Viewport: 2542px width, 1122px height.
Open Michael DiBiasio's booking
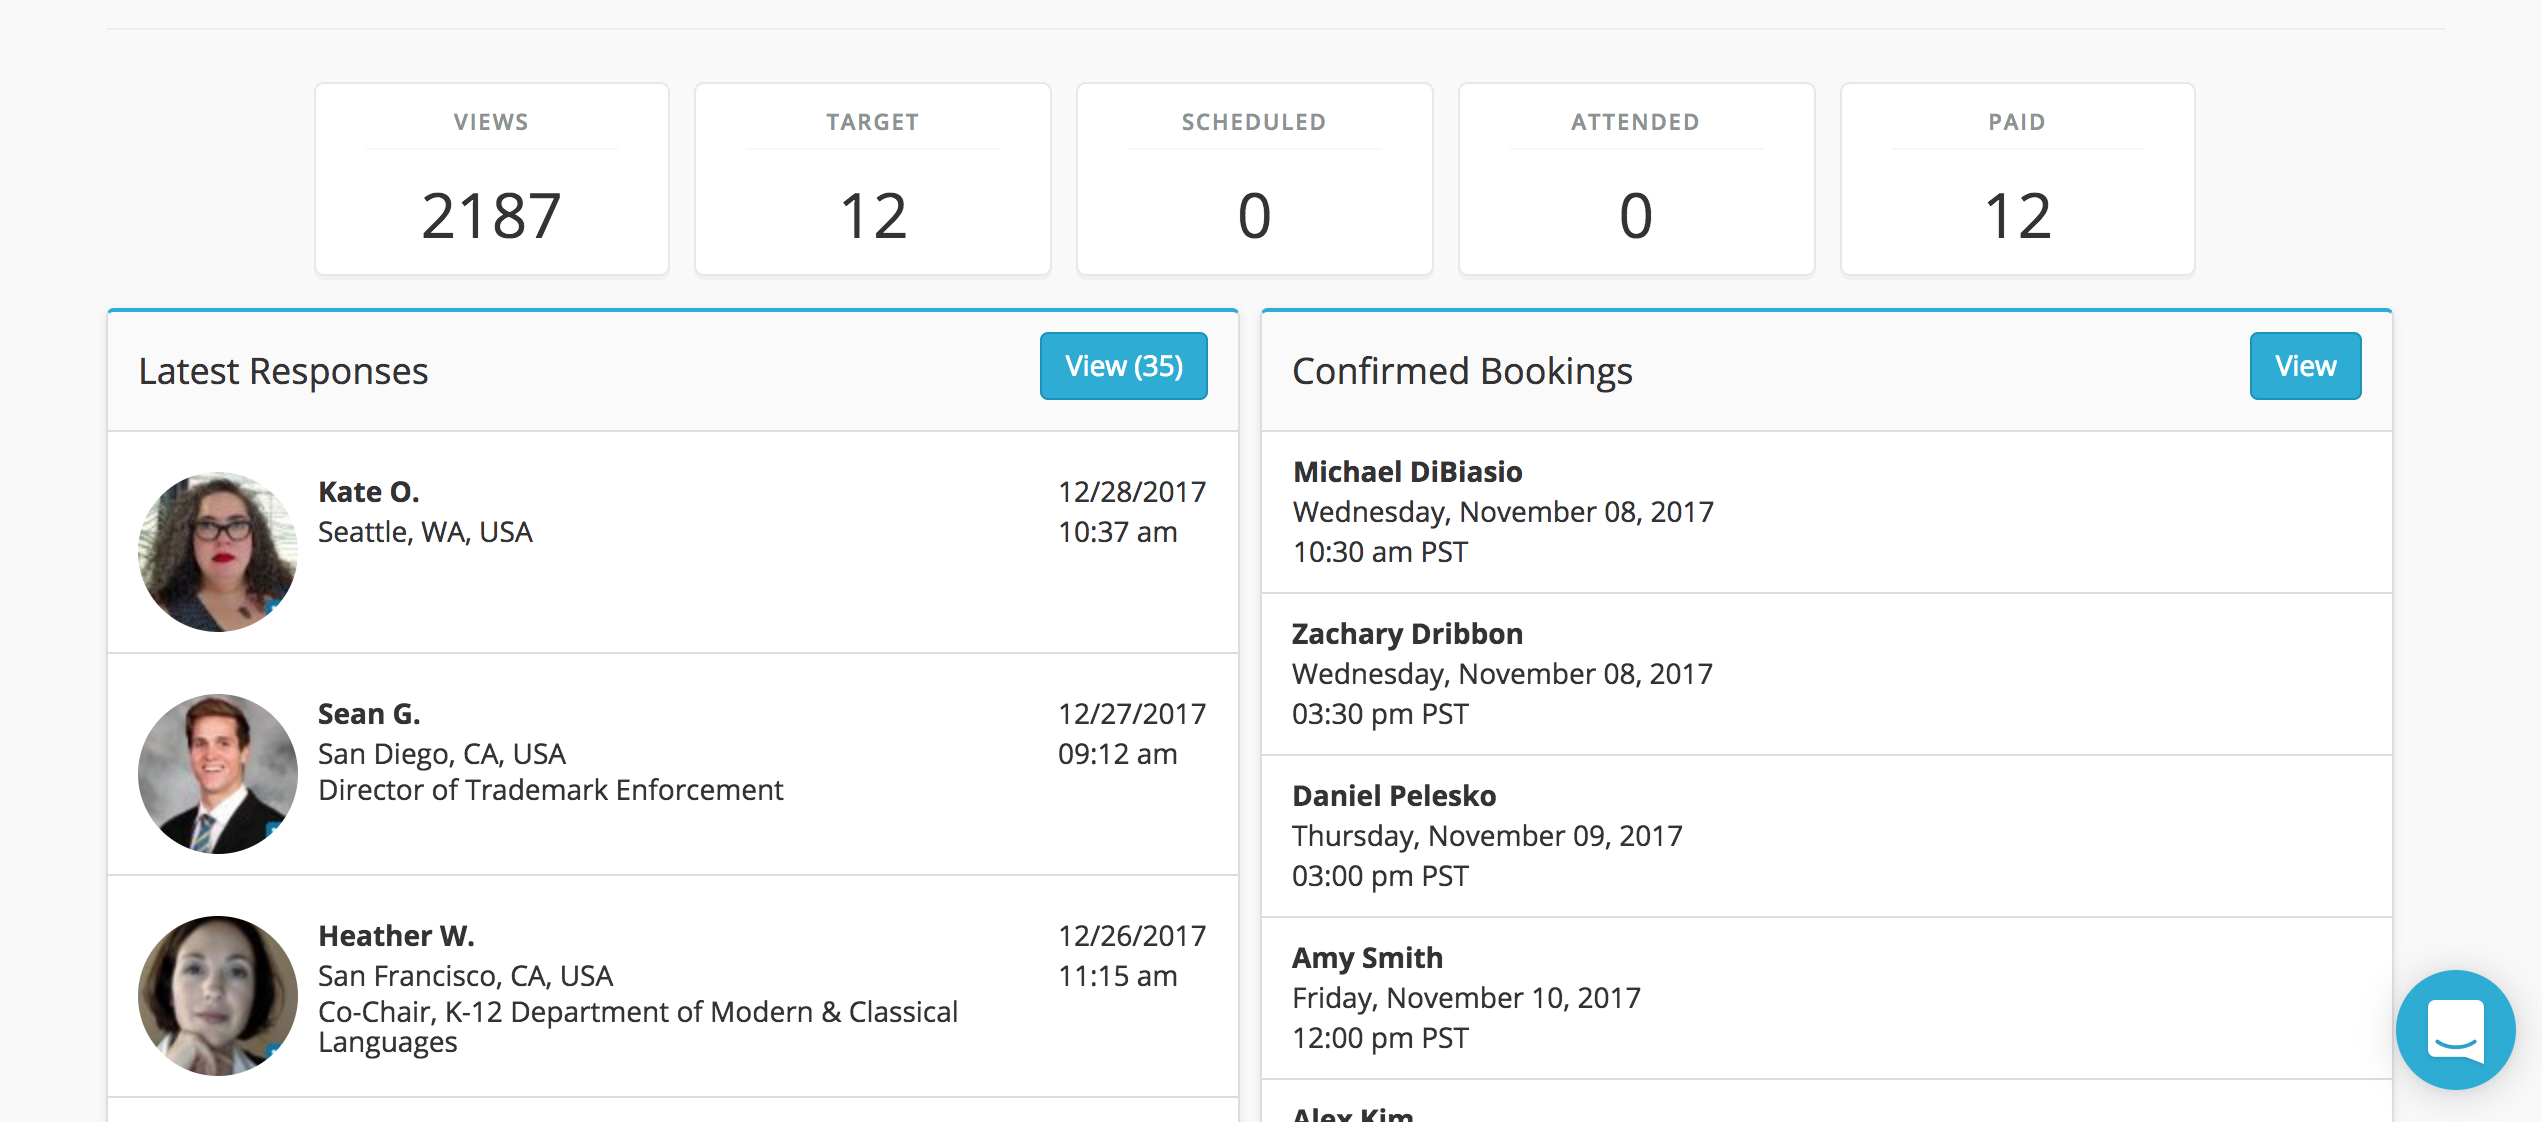[x=1407, y=472]
